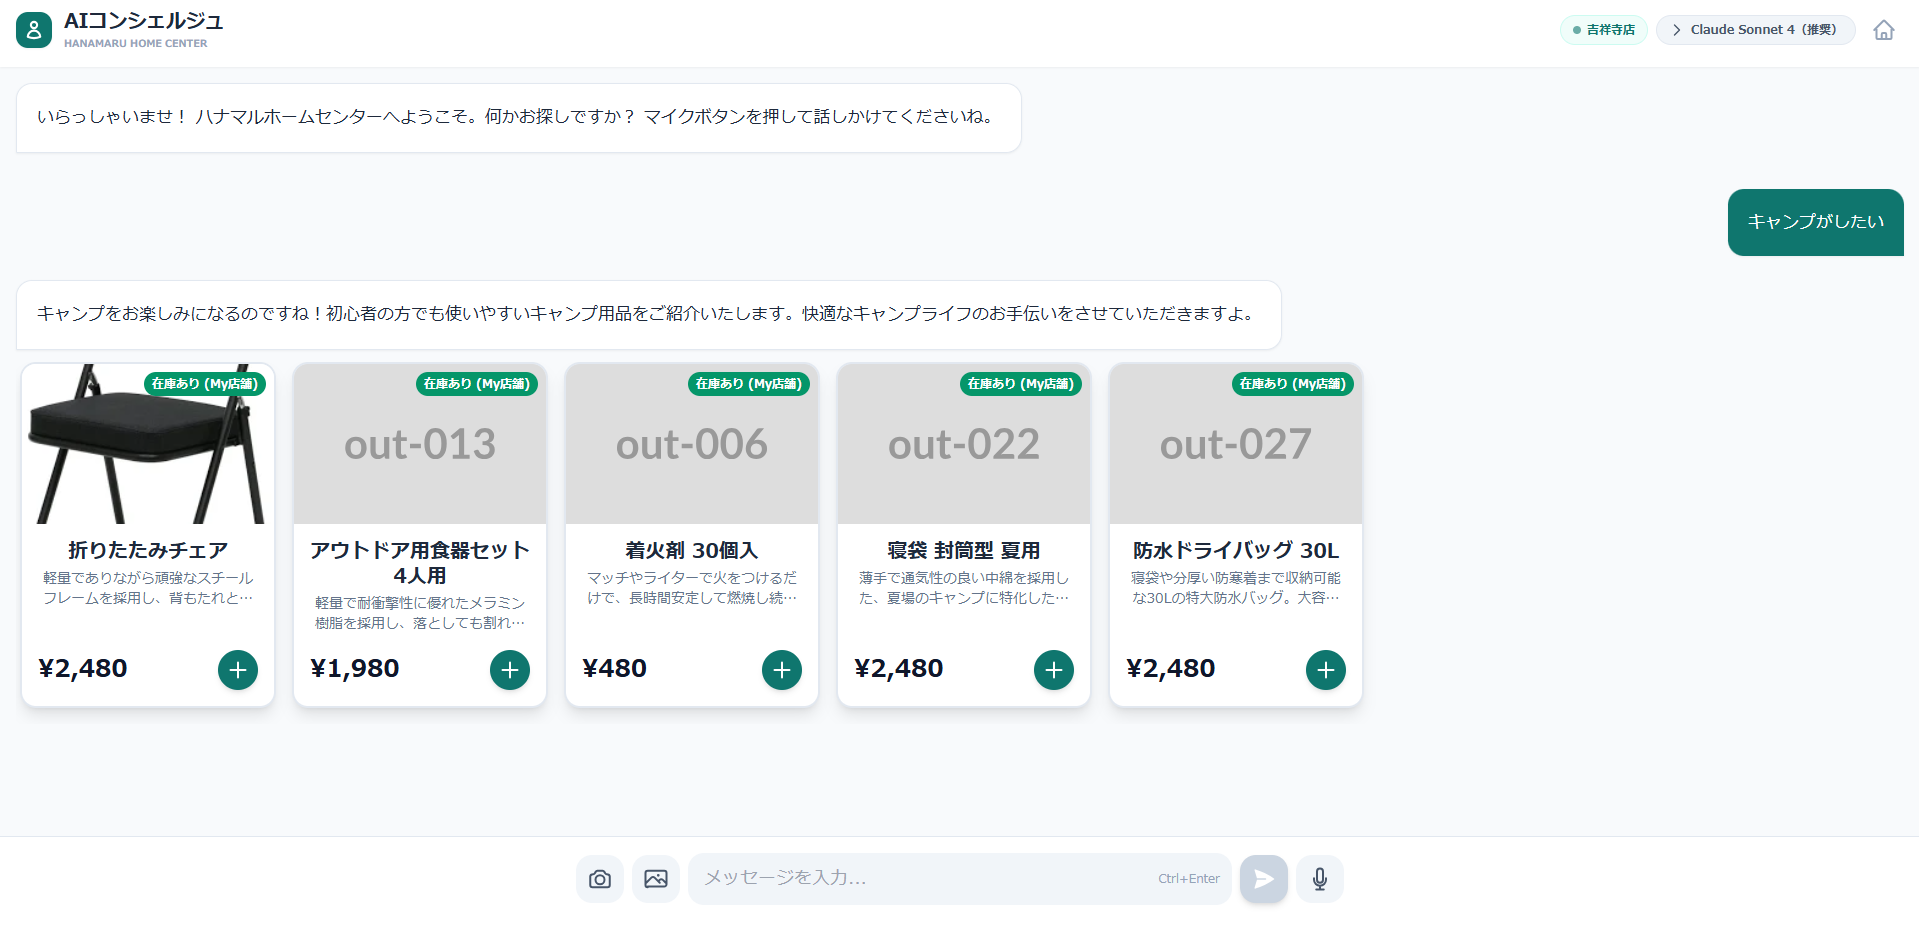Click the AI concierge avatar logo icon
The height and width of the screenshot is (937, 1919).
(x=34, y=30)
